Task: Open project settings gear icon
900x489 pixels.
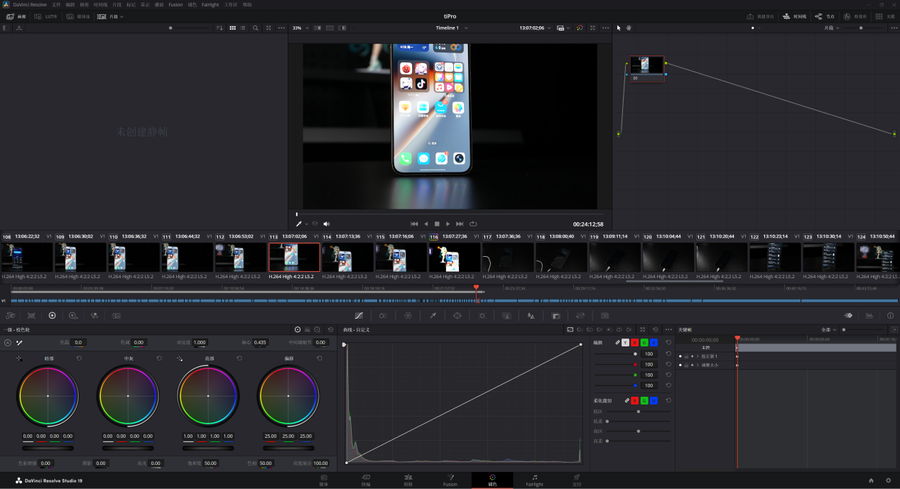Action: pyautogui.click(x=888, y=480)
